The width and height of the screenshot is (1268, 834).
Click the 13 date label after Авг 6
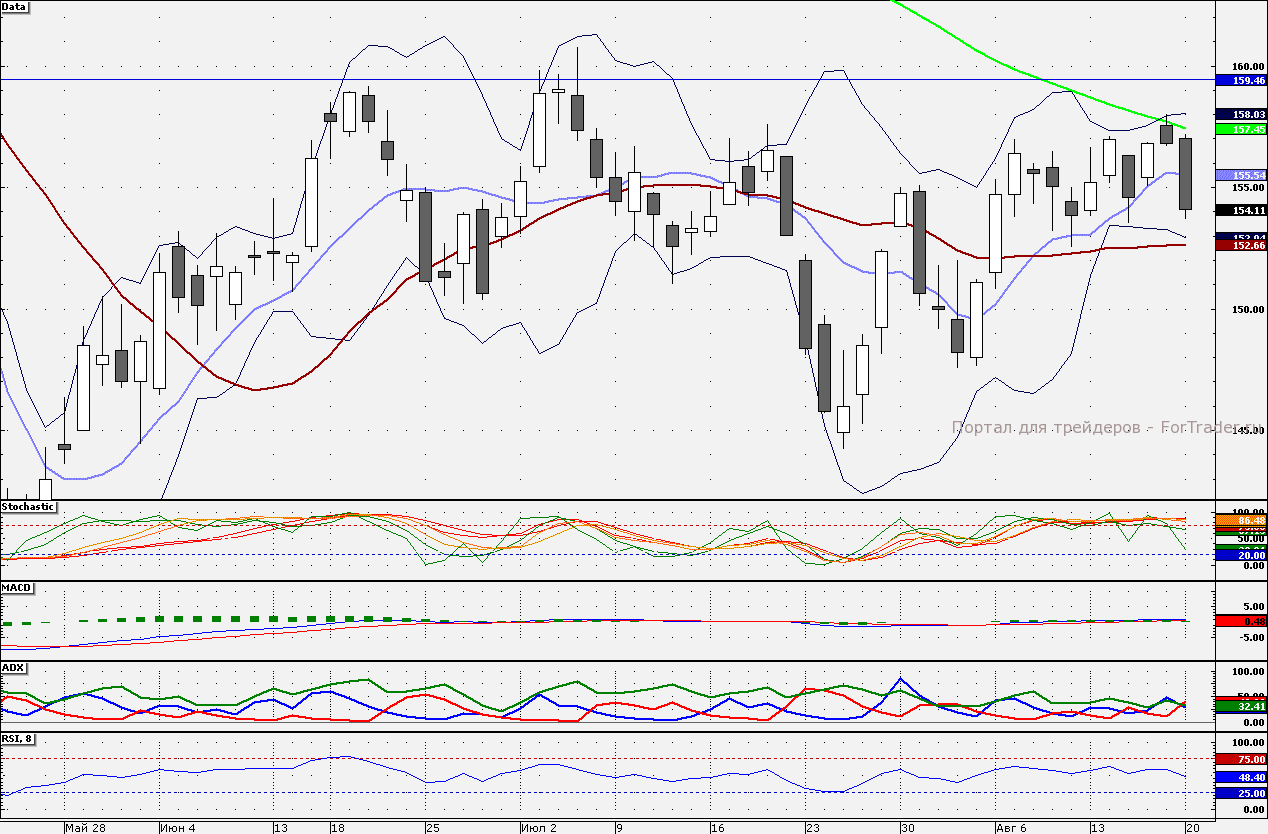tap(1097, 828)
